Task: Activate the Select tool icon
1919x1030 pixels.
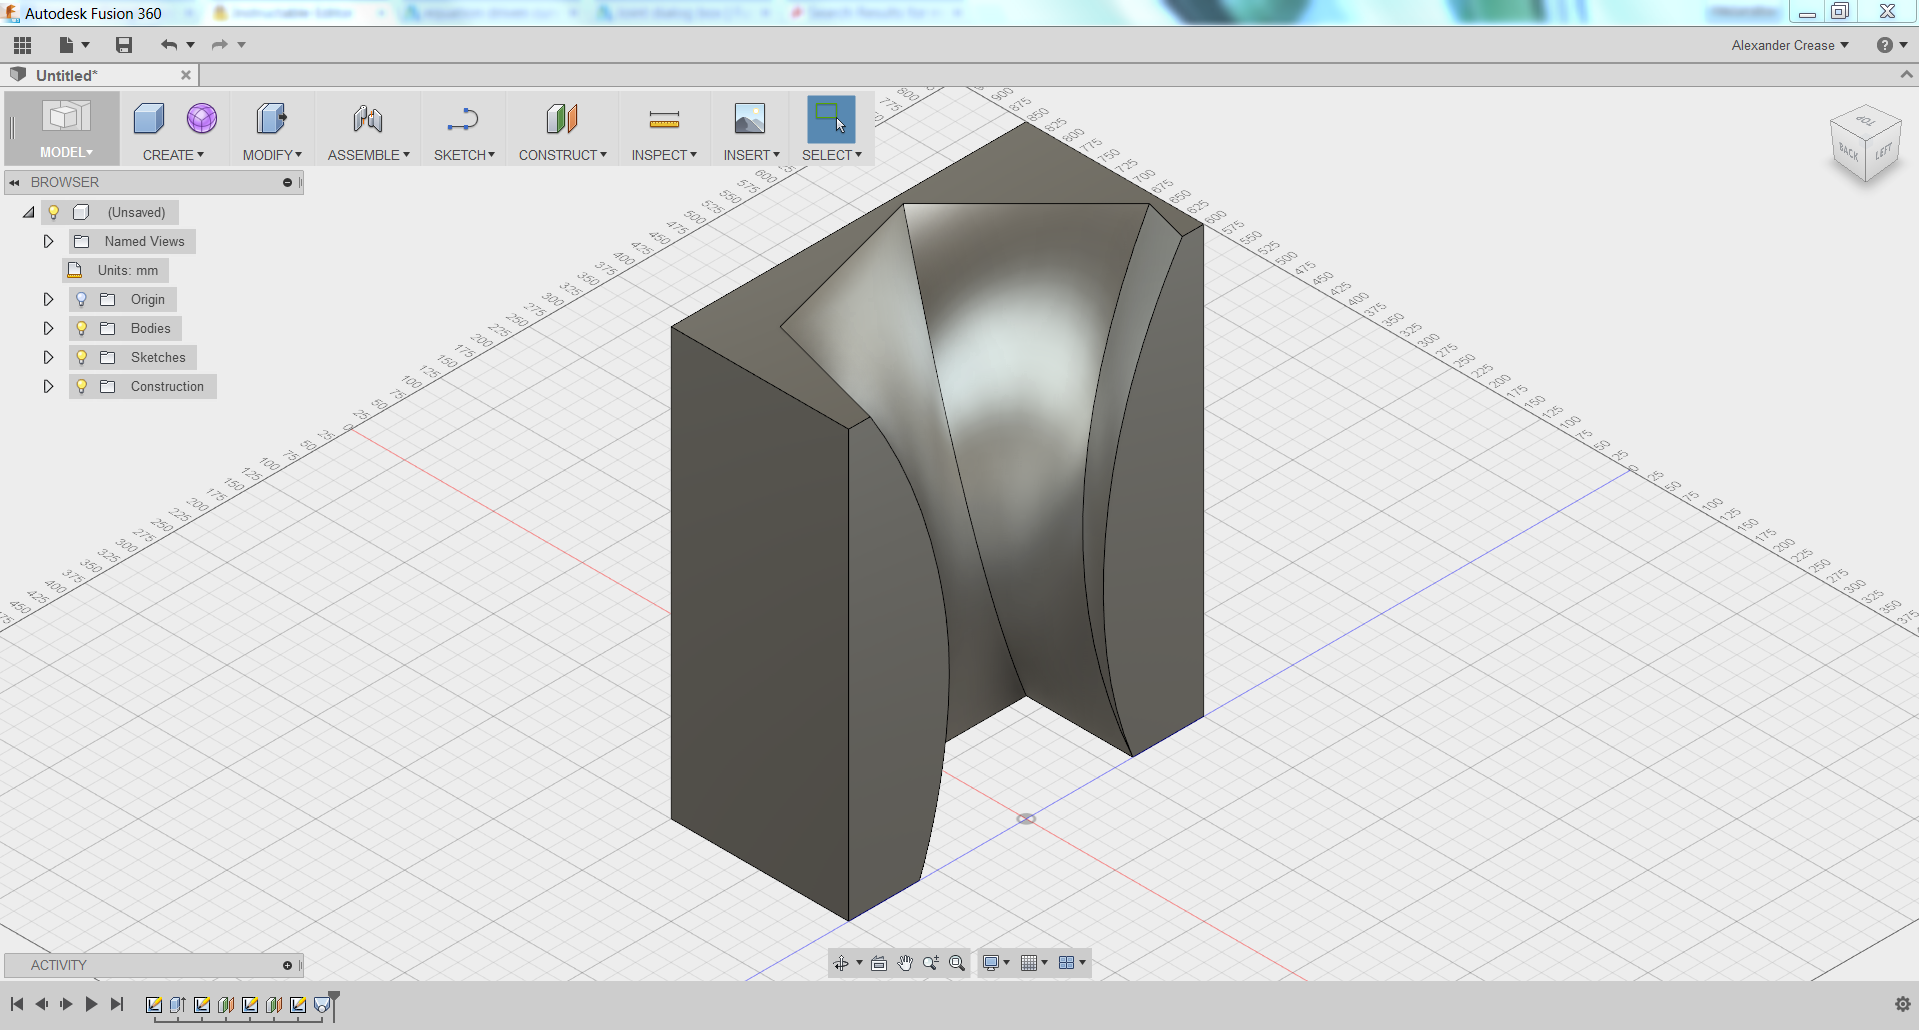Action: (831, 119)
